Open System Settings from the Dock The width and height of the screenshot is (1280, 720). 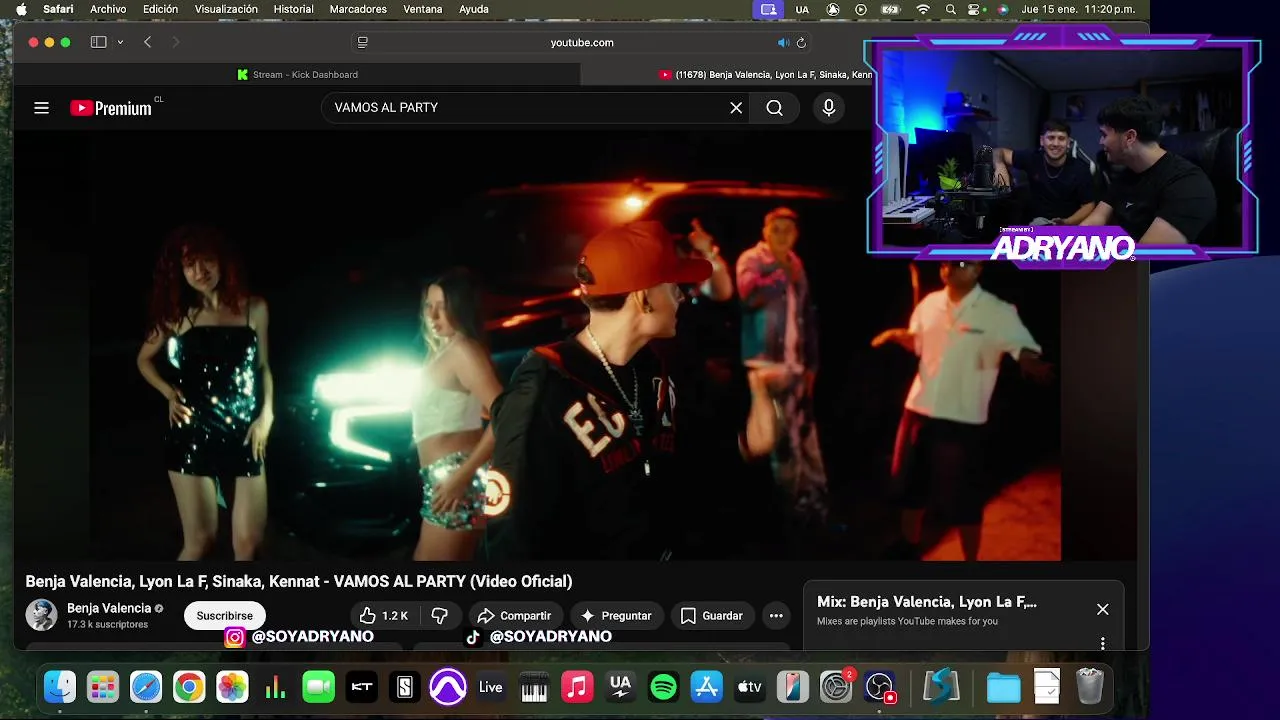click(x=835, y=687)
